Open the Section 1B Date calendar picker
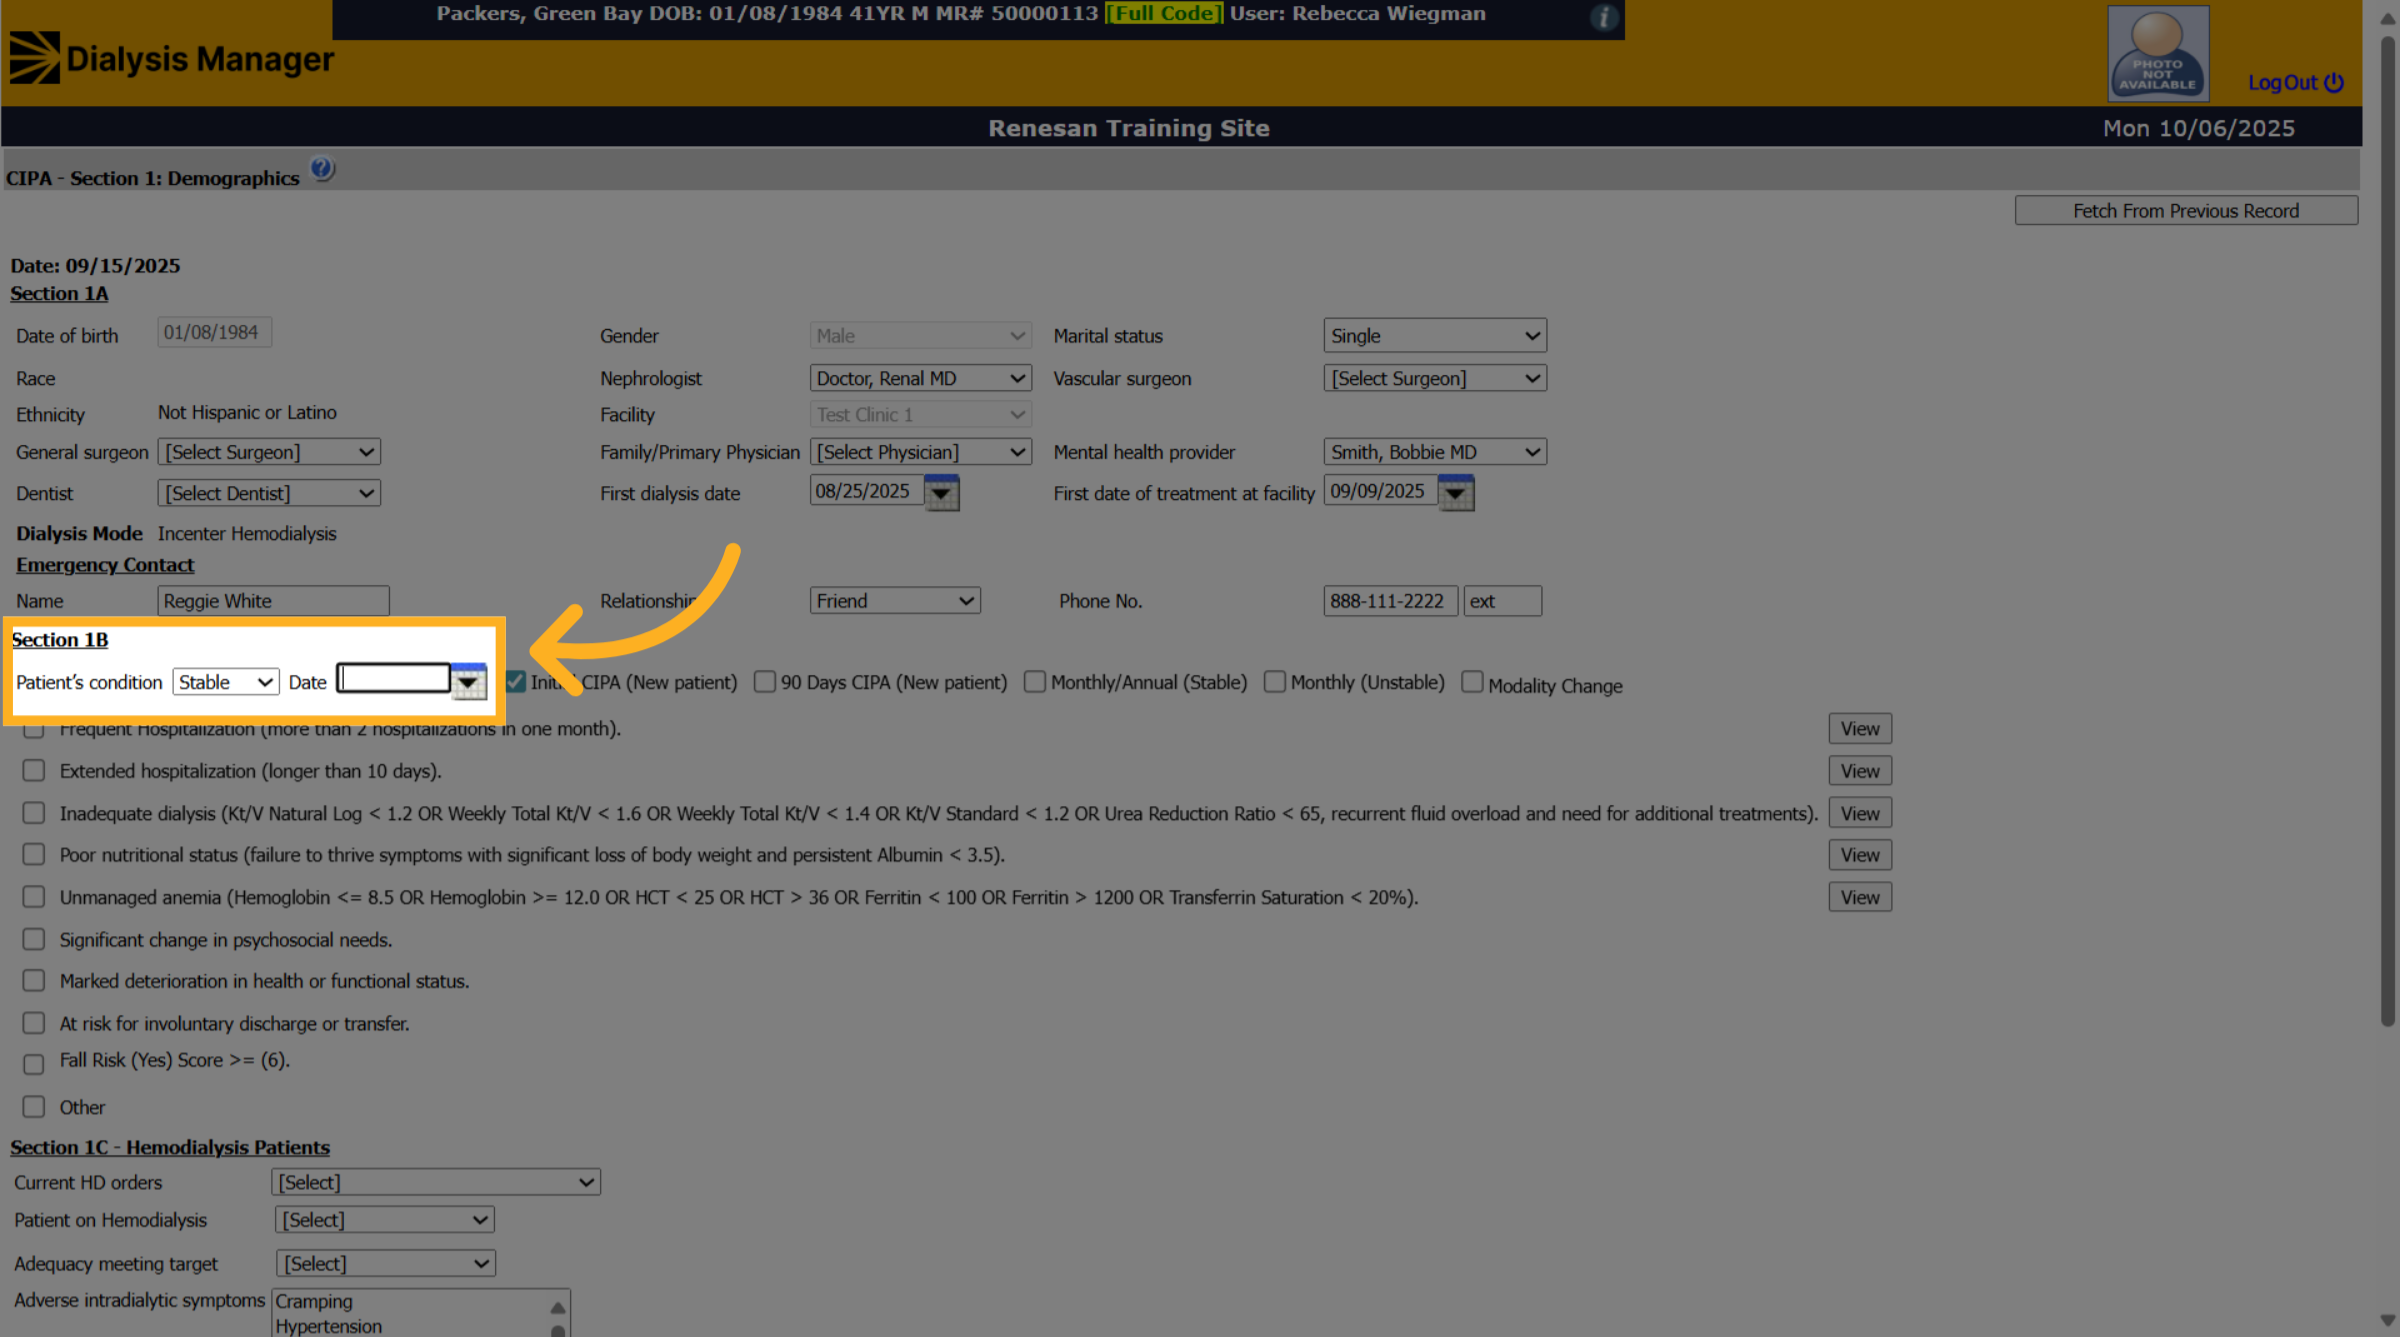This screenshot has height=1337, width=2400. click(468, 682)
